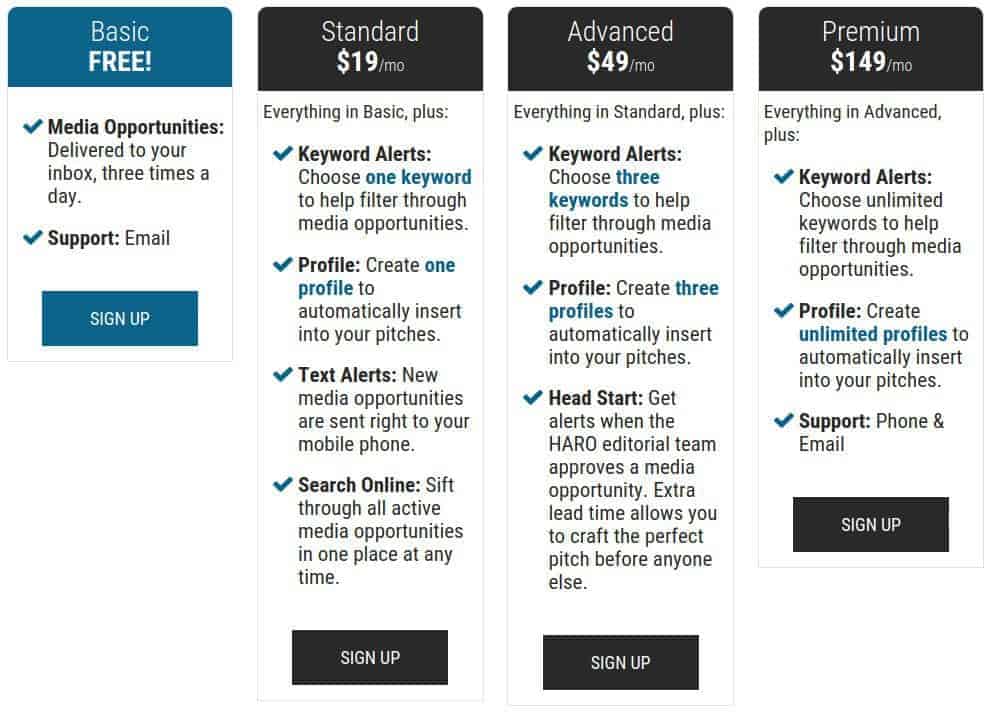Click the Sign Up button under Basic
Viewport: 989px width, 715px height.
coord(120,319)
